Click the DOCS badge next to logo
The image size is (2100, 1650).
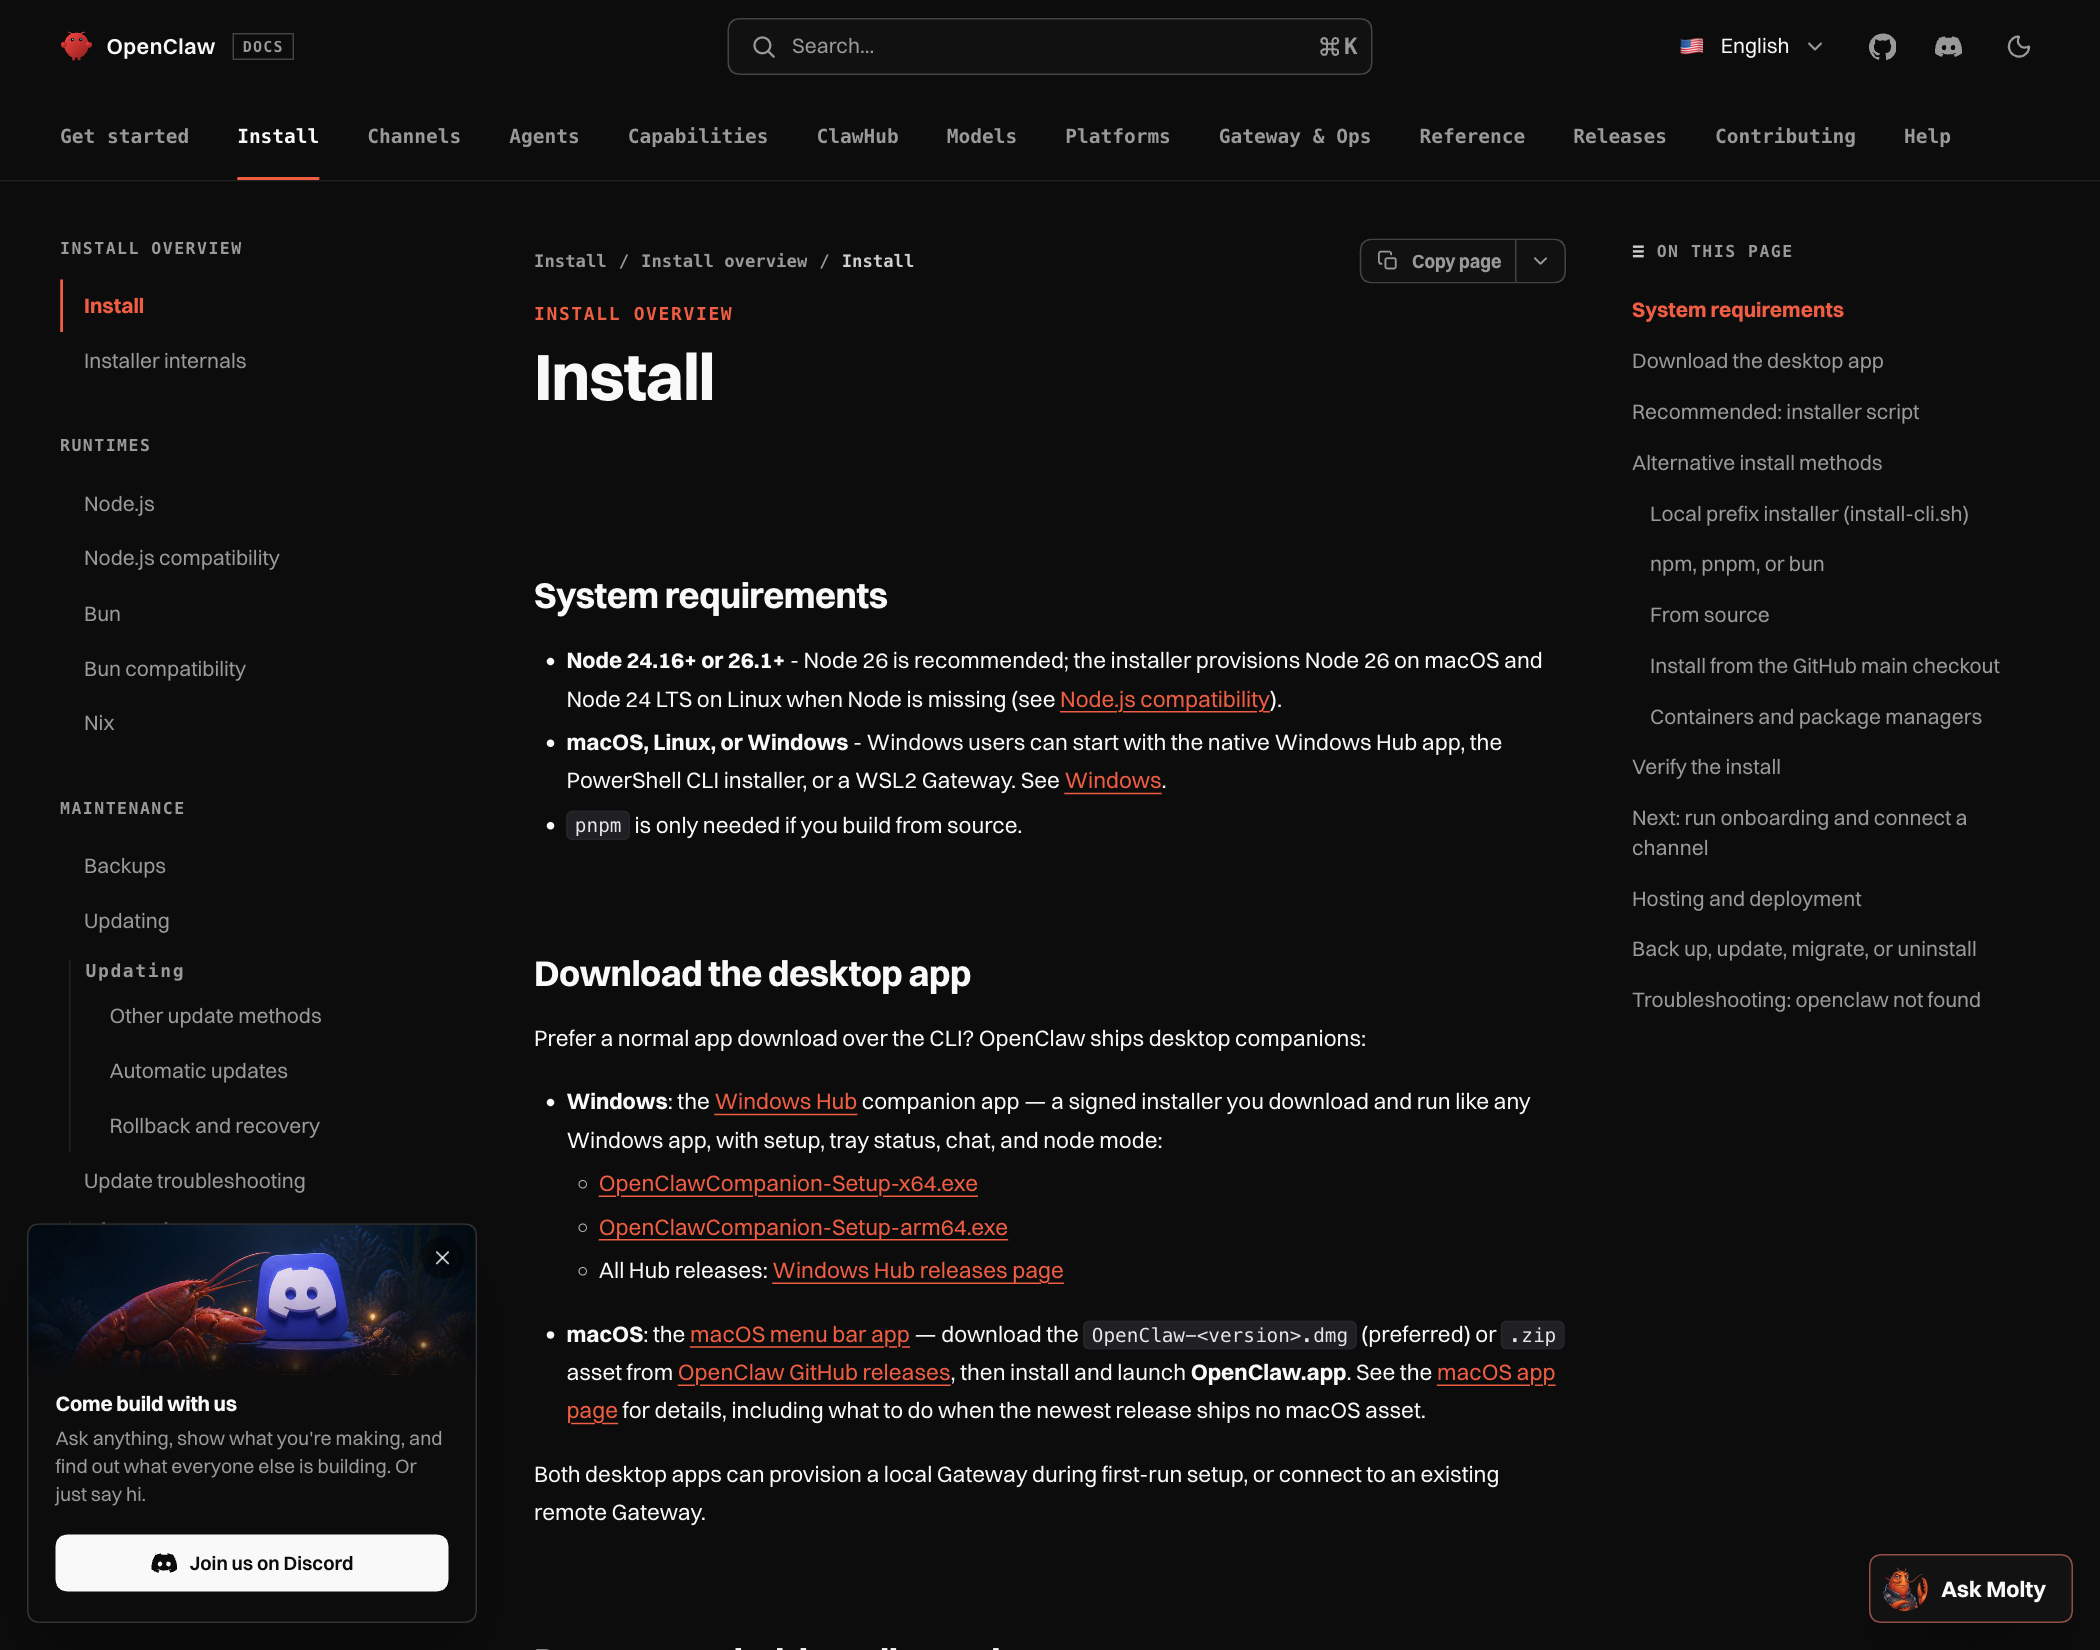263,47
